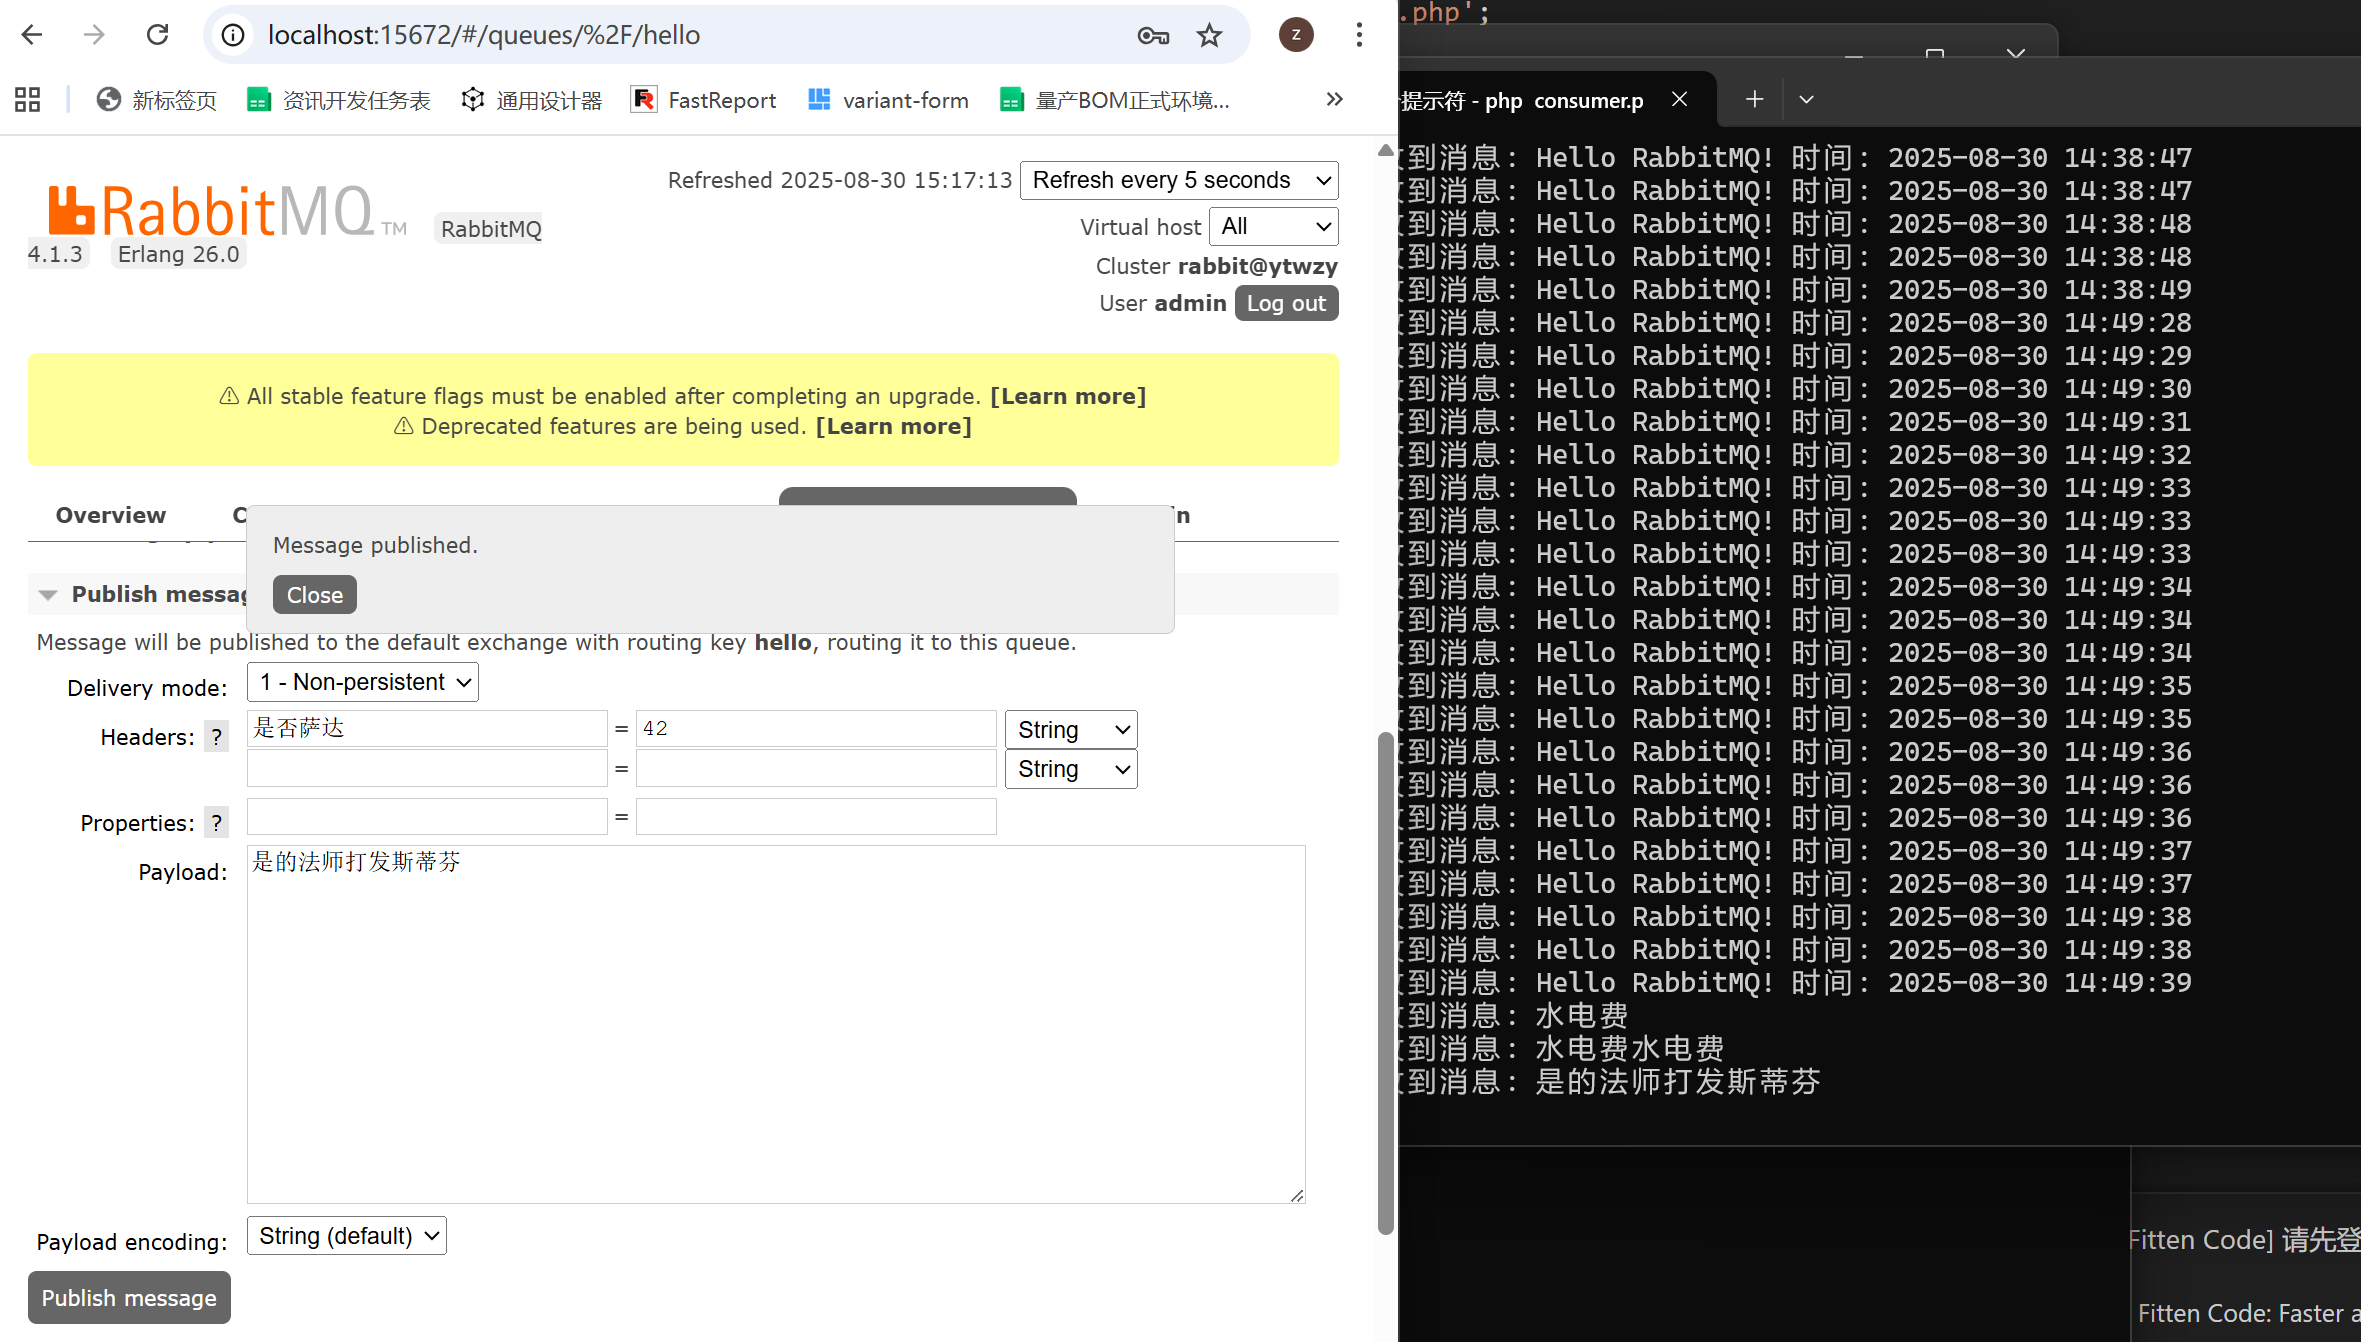Open the Virtual host dropdown
This screenshot has height=1342, width=2361.
point(1274,227)
